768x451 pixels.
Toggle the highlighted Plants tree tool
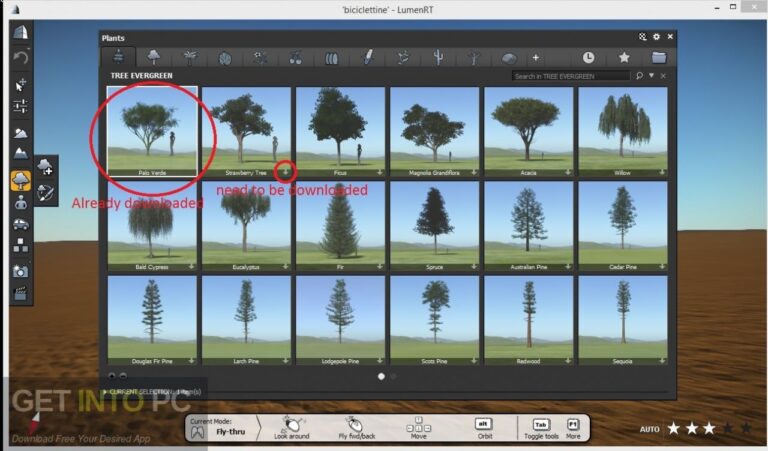pyautogui.click(x=21, y=181)
